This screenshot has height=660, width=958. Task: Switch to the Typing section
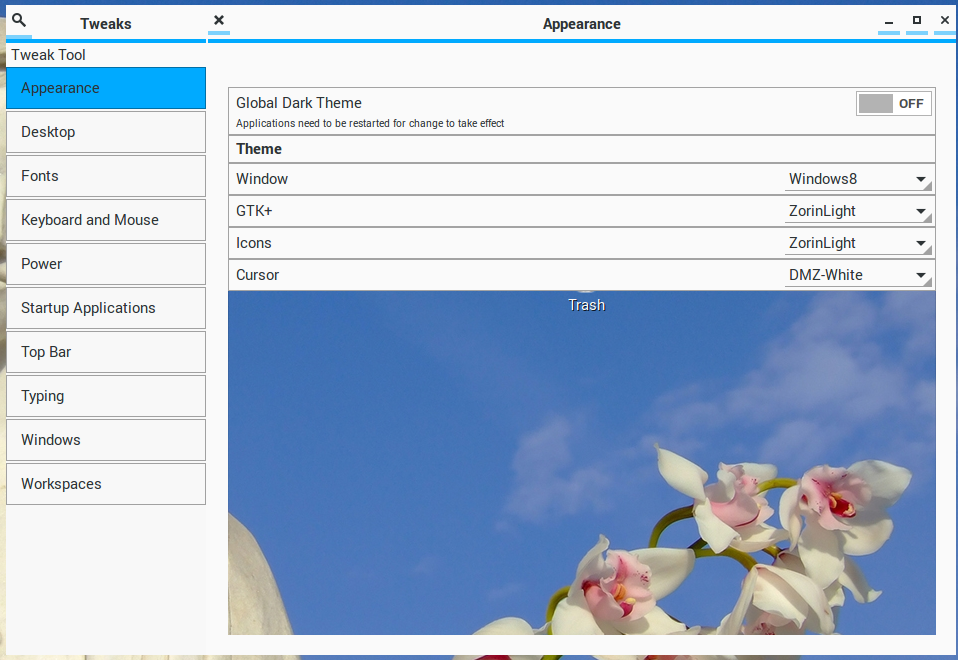coord(106,397)
